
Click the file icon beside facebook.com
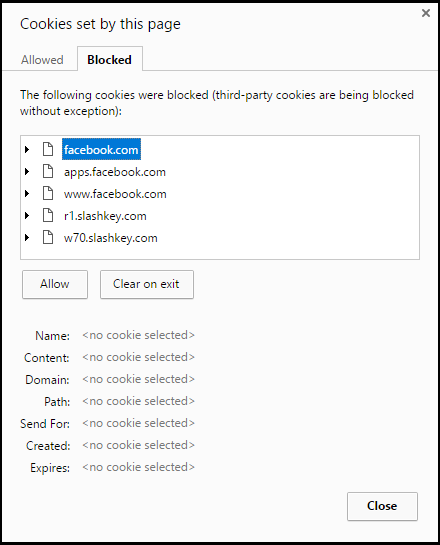click(48, 149)
